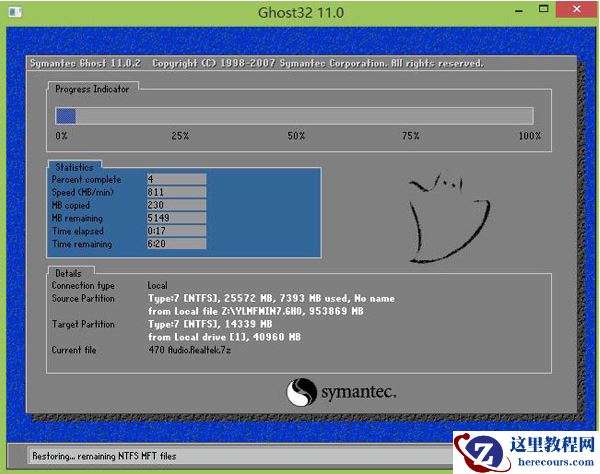The width and height of the screenshot is (600, 474).
Task: Minimize the Ghost32 window
Action: (x=515, y=13)
